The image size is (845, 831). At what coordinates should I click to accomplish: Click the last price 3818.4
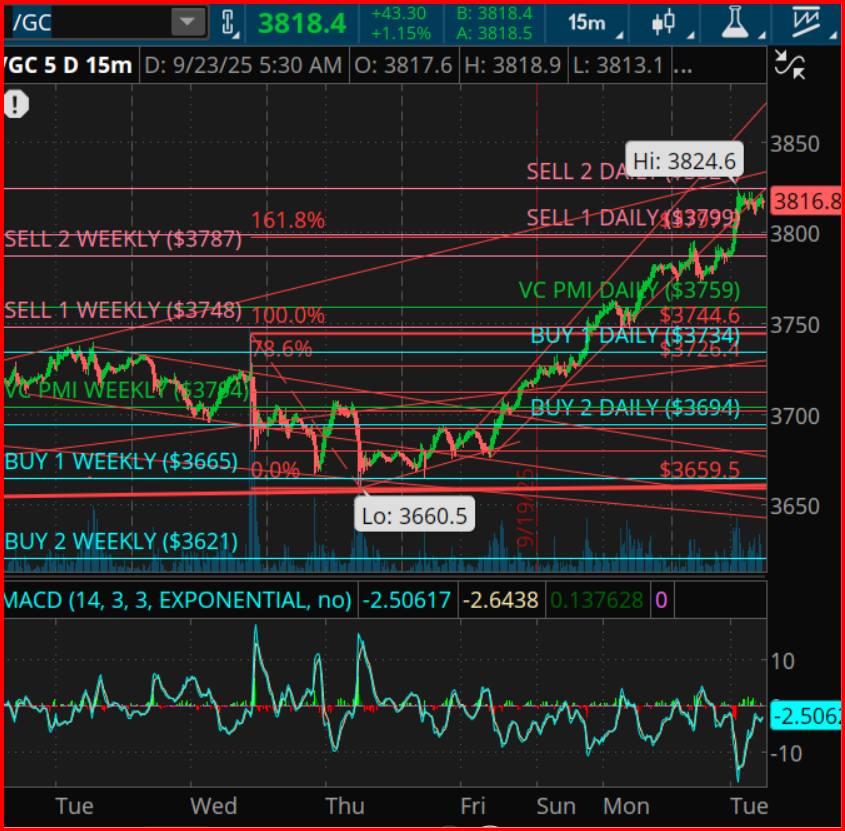pyautogui.click(x=302, y=23)
